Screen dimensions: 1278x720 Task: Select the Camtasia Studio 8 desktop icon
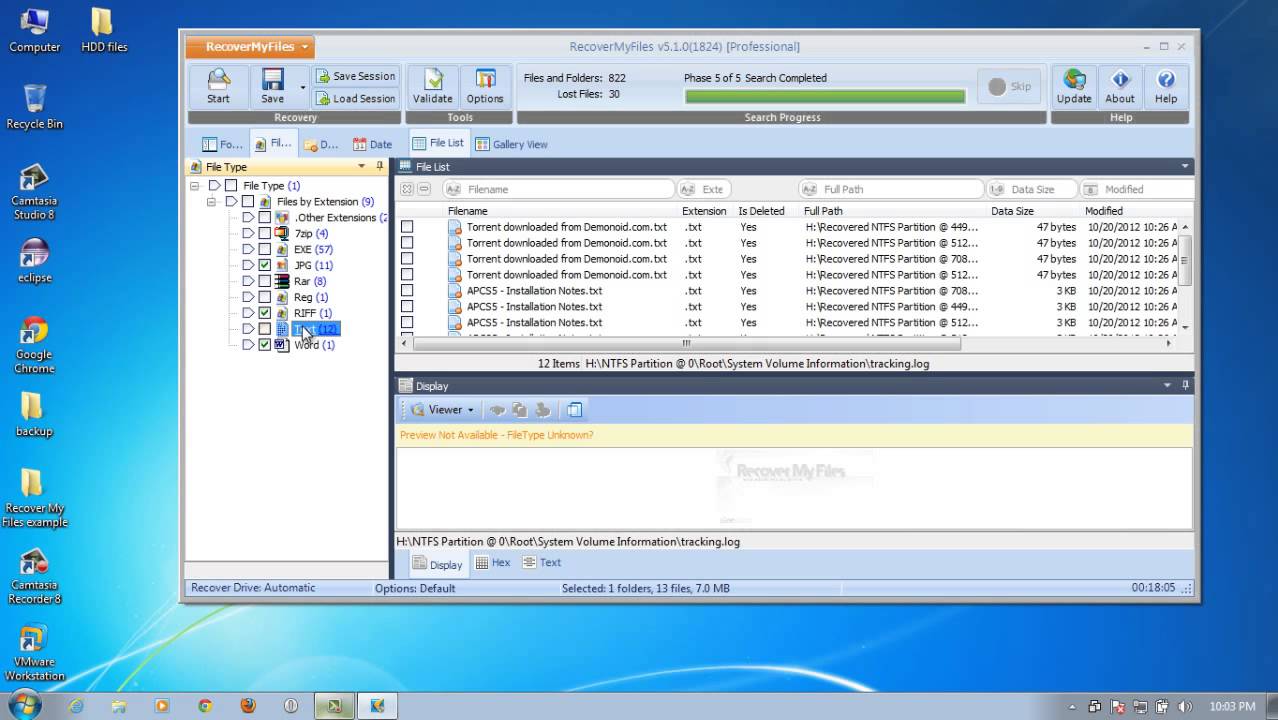point(34,192)
